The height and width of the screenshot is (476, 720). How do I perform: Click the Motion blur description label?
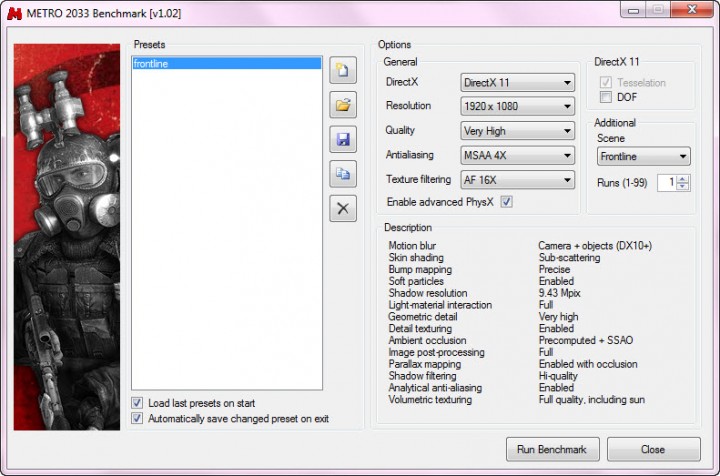[x=412, y=246]
